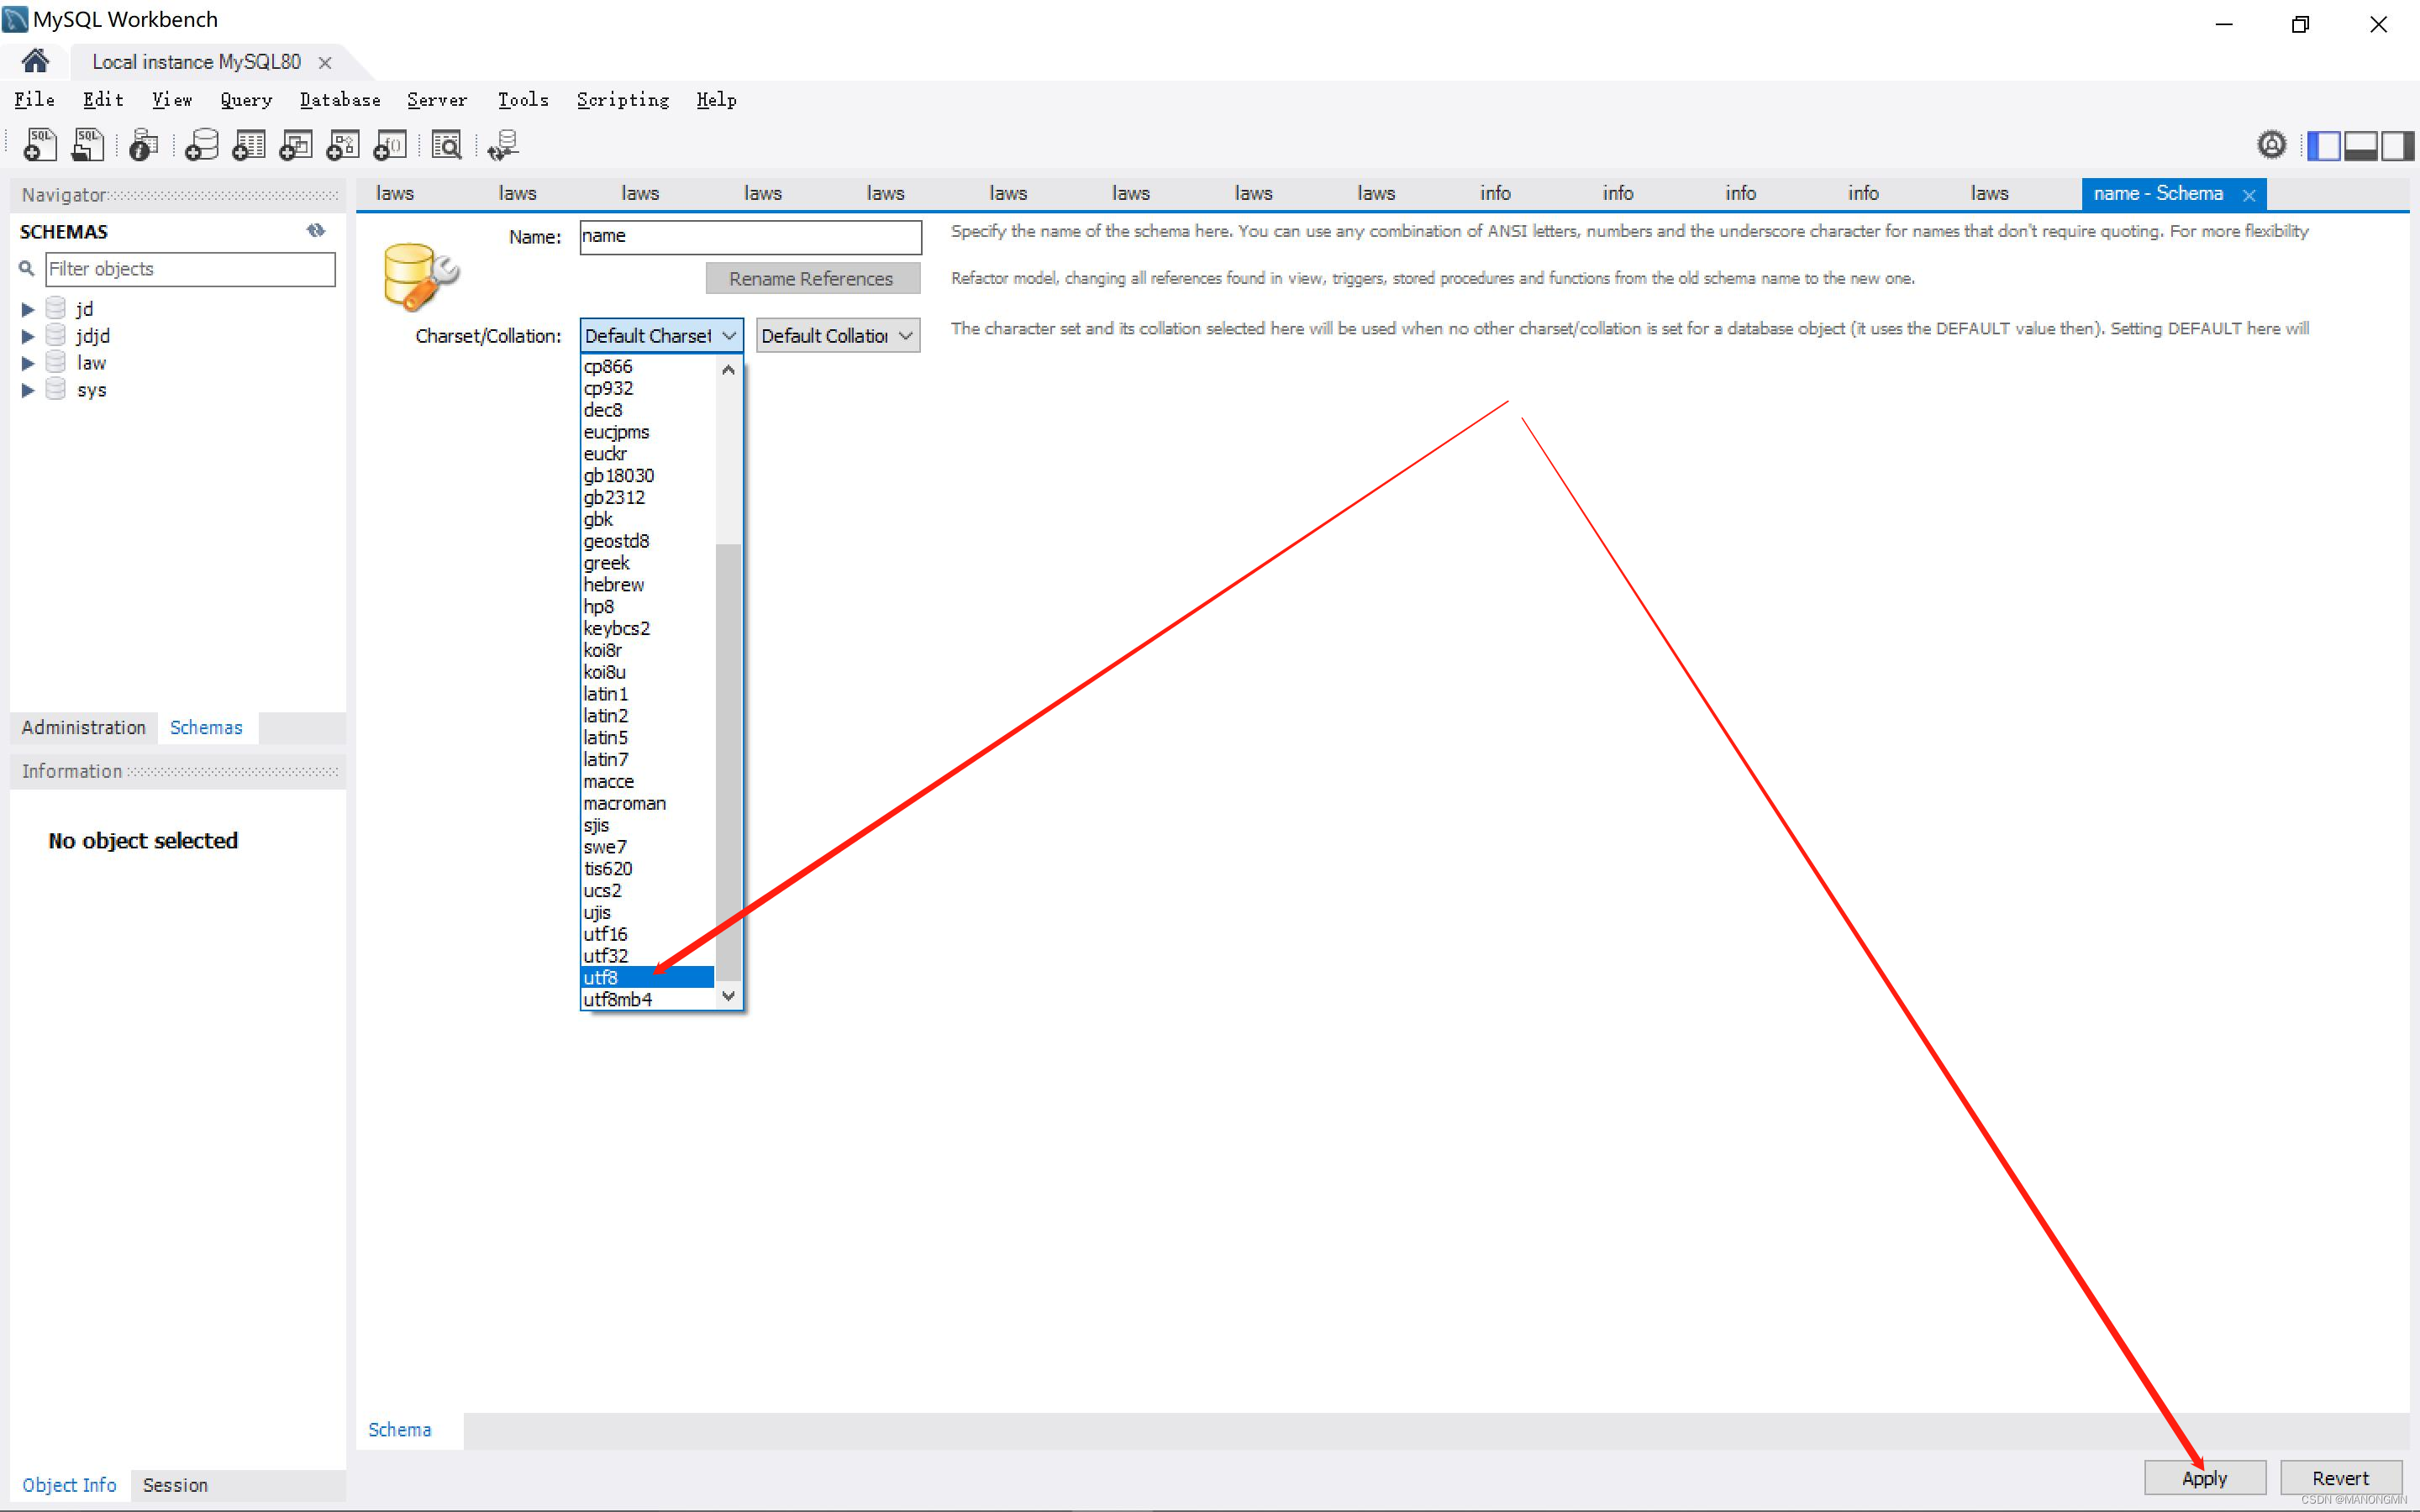Open the Scripting menu
2420x1512 pixels.
pyautogui.click(x=622, y=99)
